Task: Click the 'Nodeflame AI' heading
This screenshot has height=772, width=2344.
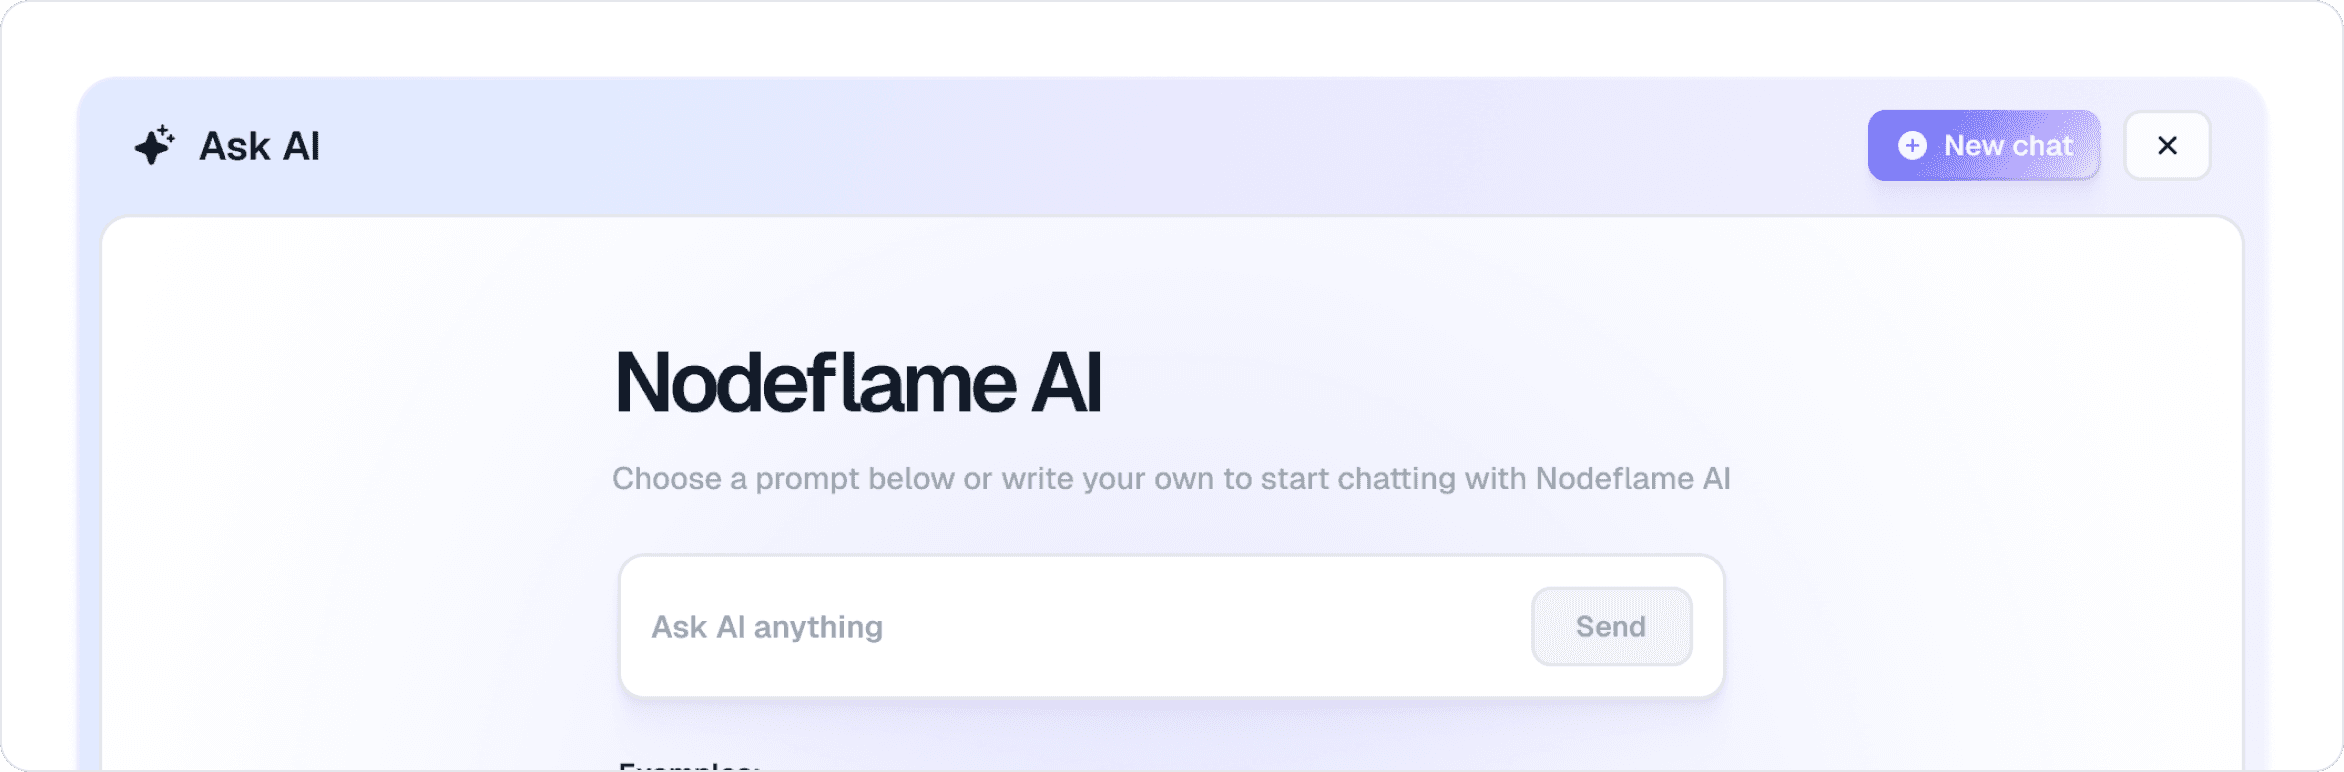Action: click(858, 383)
